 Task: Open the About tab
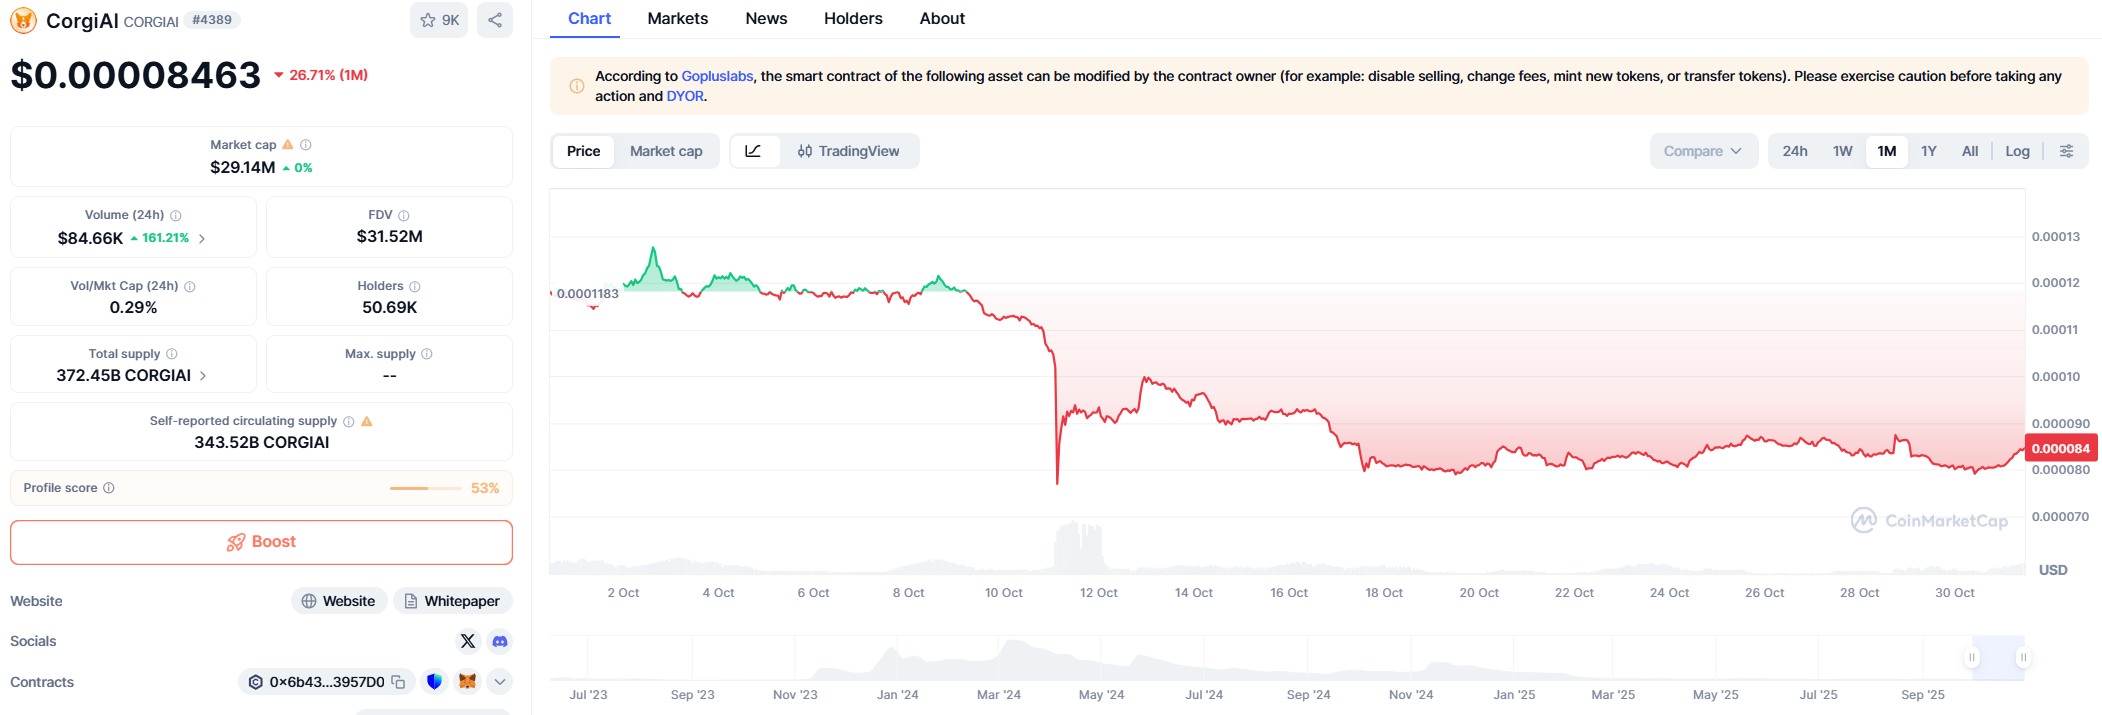[942, 18]
